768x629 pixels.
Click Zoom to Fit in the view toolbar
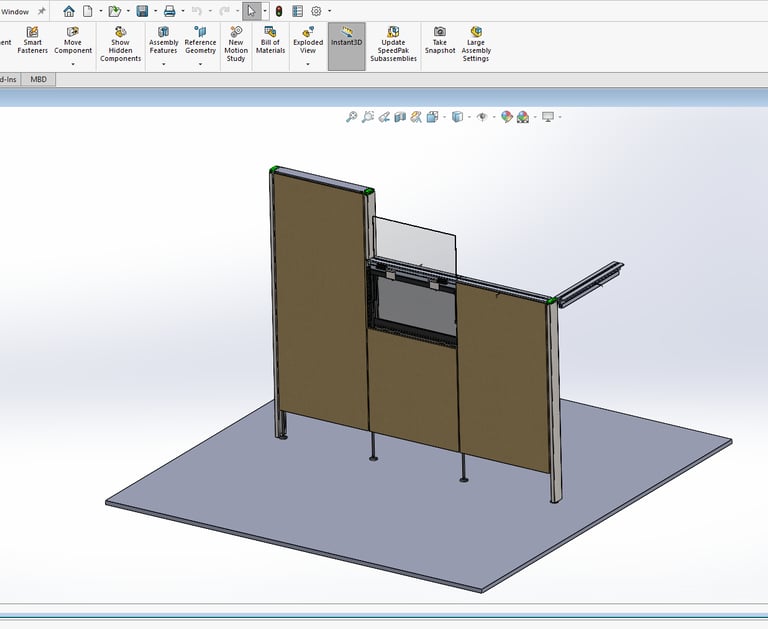[x=352, y=117]
